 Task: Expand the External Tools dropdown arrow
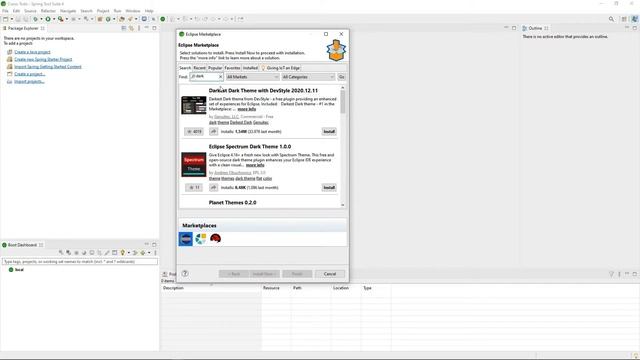click(x=67, y=19)
